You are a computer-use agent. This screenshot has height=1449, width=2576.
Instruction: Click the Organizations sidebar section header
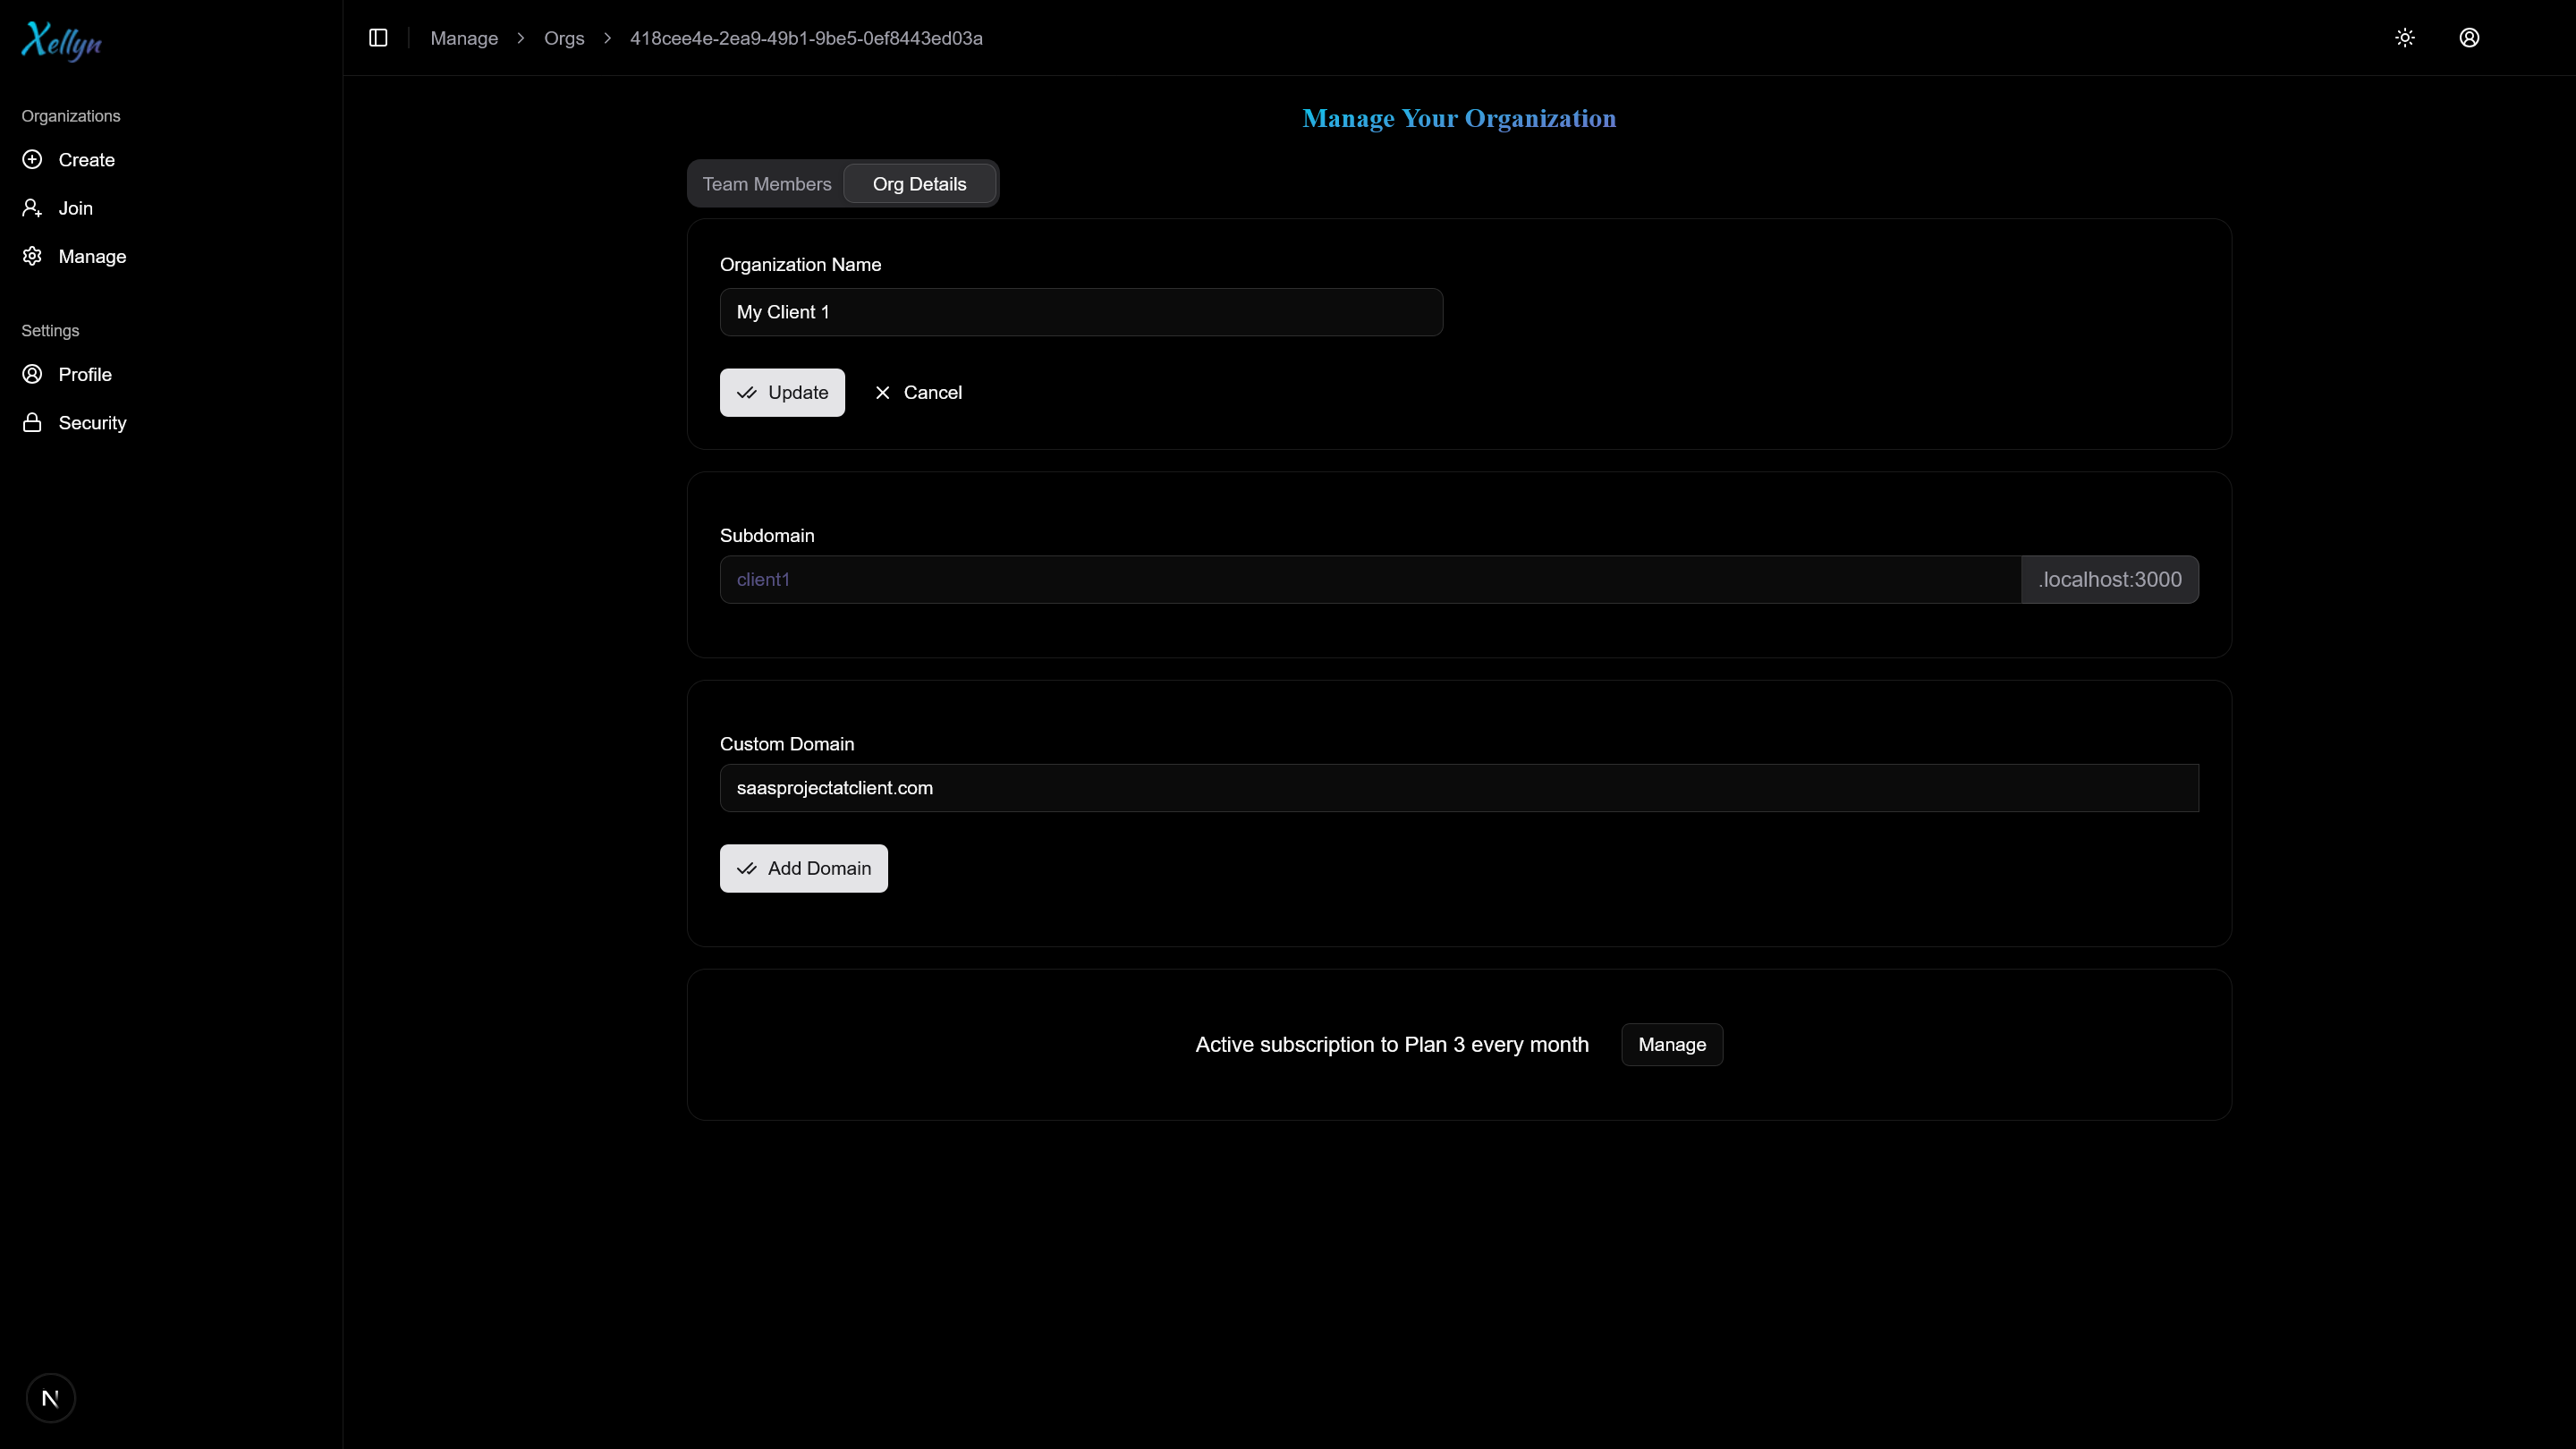[x=71, y=116]
